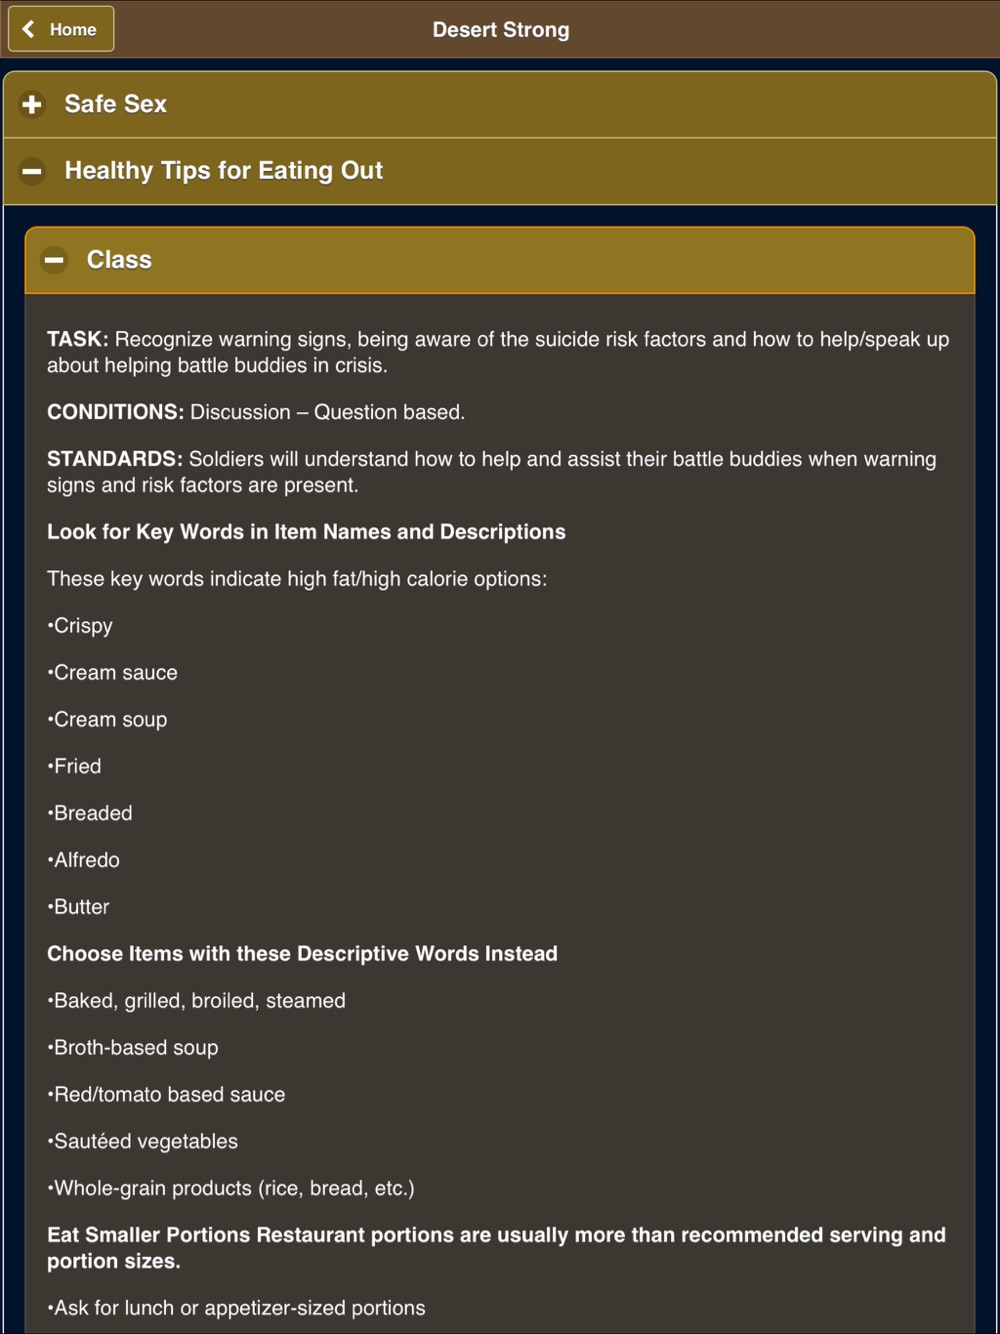1000x1334 pixels.
Task: Click the back chevron arrow icon
Action: (29, 29)
